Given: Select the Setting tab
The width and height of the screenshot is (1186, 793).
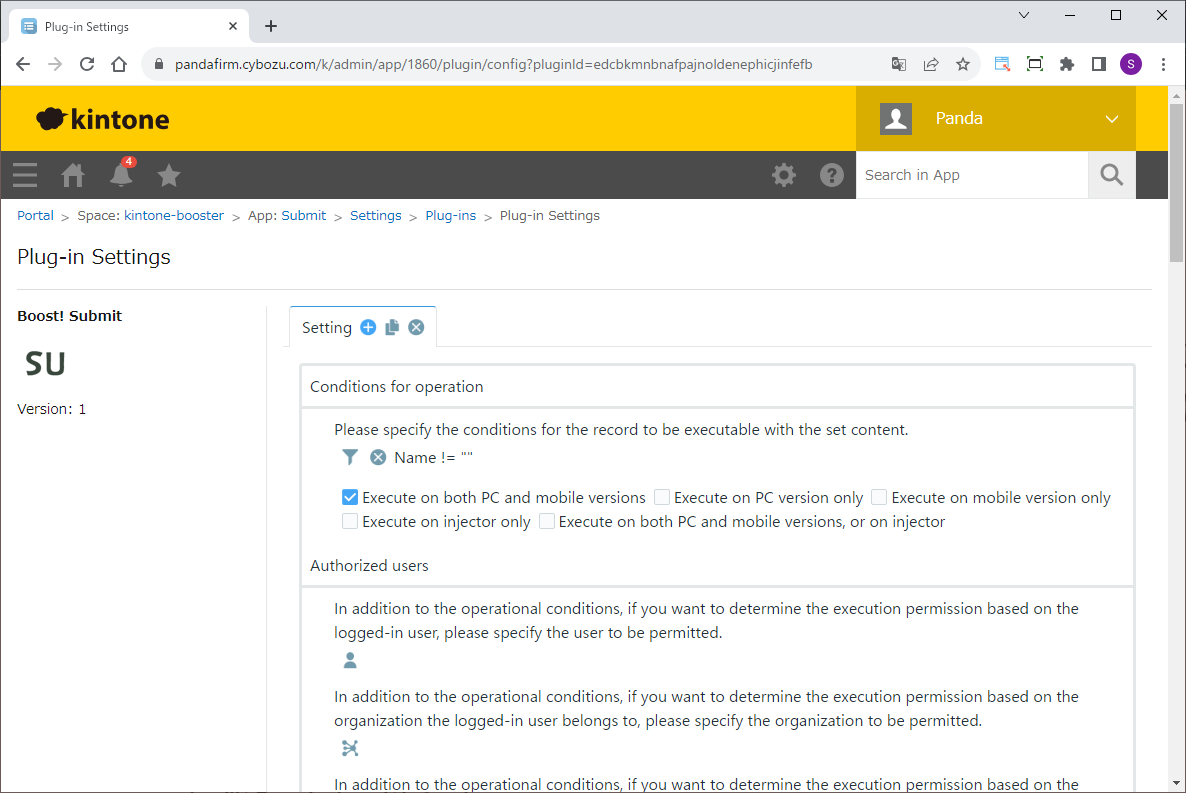Looking at the screenshot, I should click(x=326, y=327).
